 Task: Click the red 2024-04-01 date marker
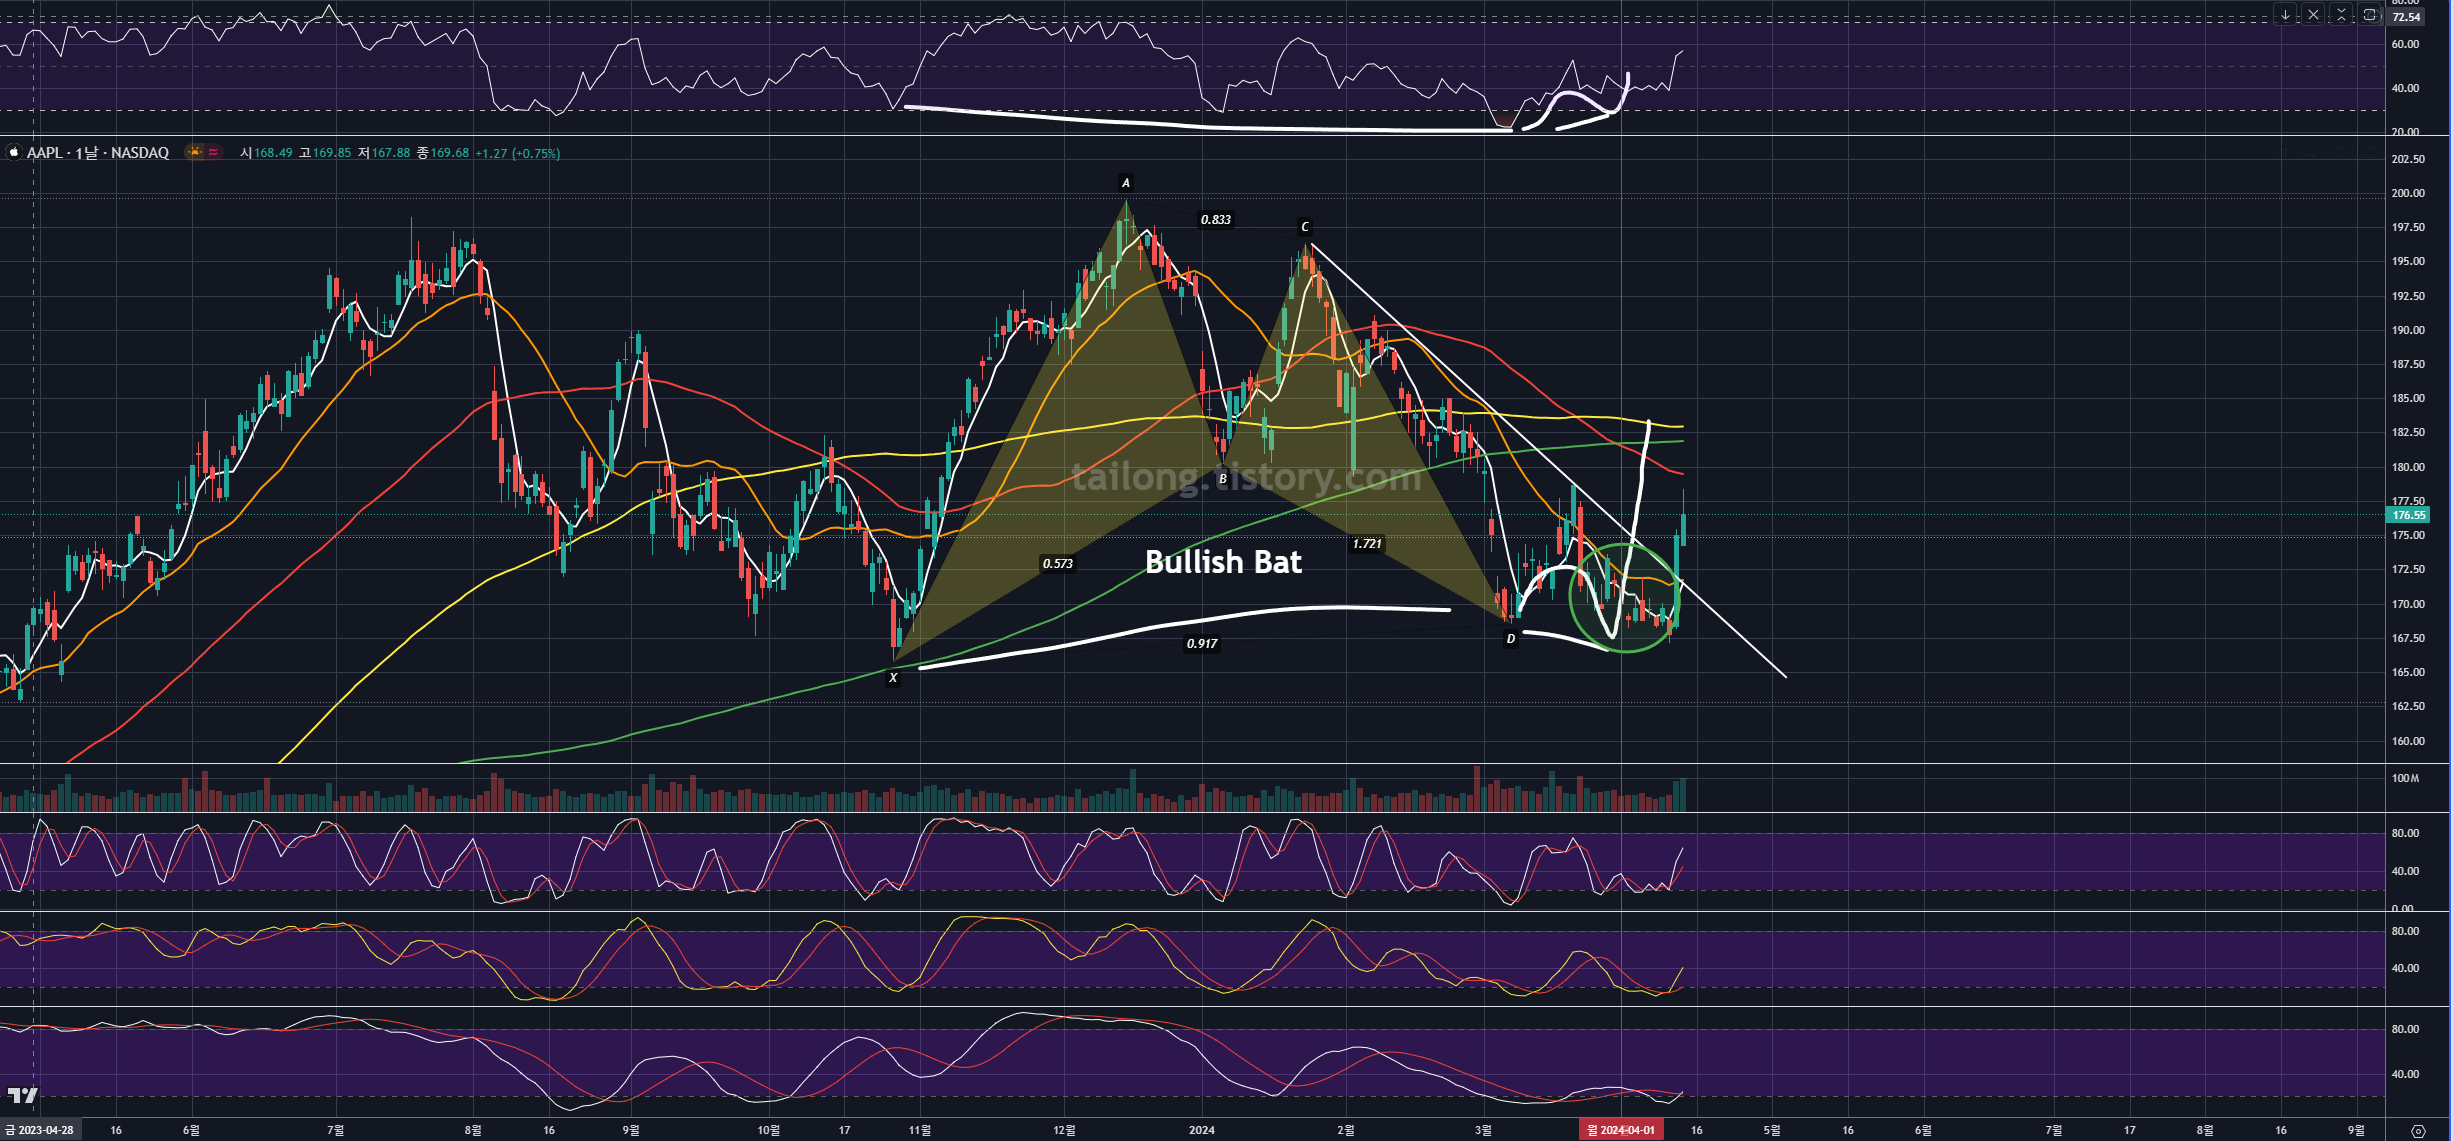1620,1130
